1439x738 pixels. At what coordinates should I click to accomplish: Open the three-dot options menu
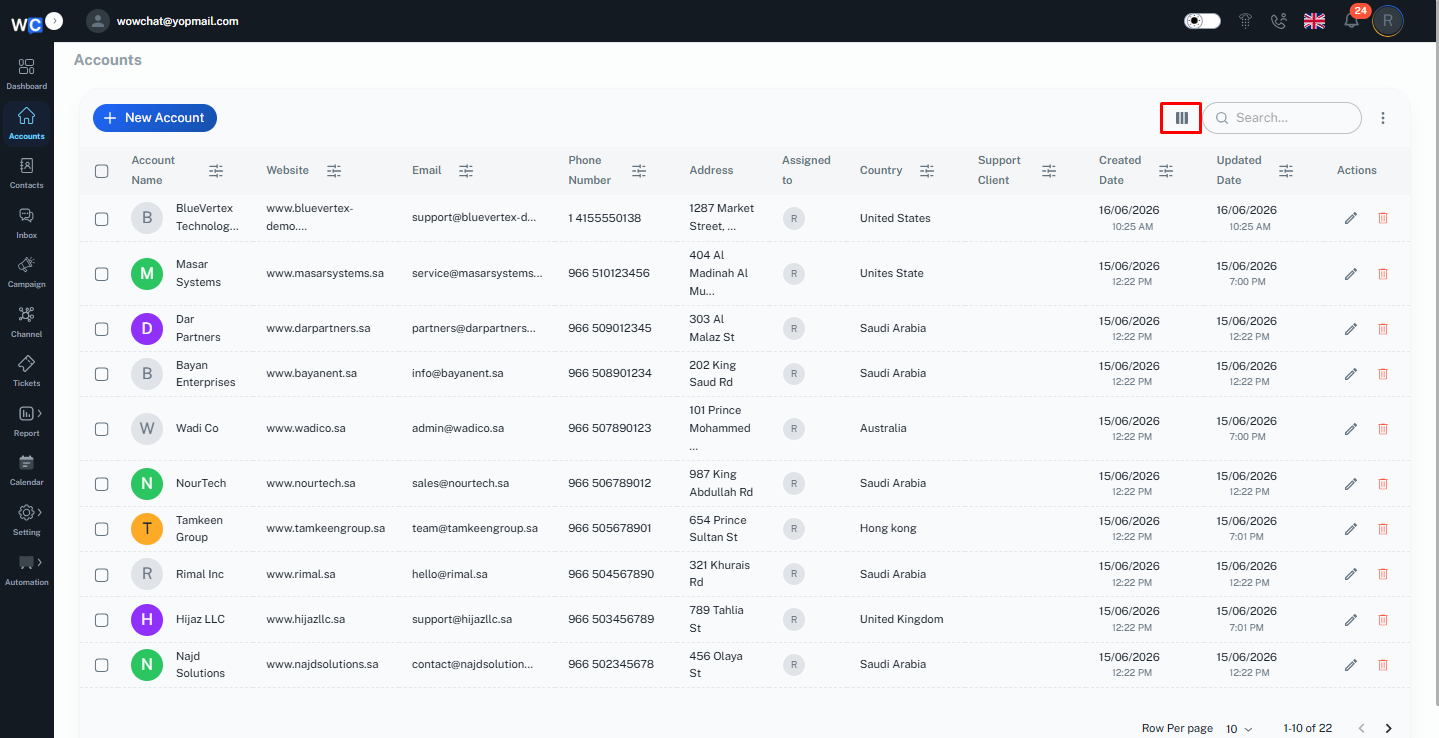click(1383, 118)
